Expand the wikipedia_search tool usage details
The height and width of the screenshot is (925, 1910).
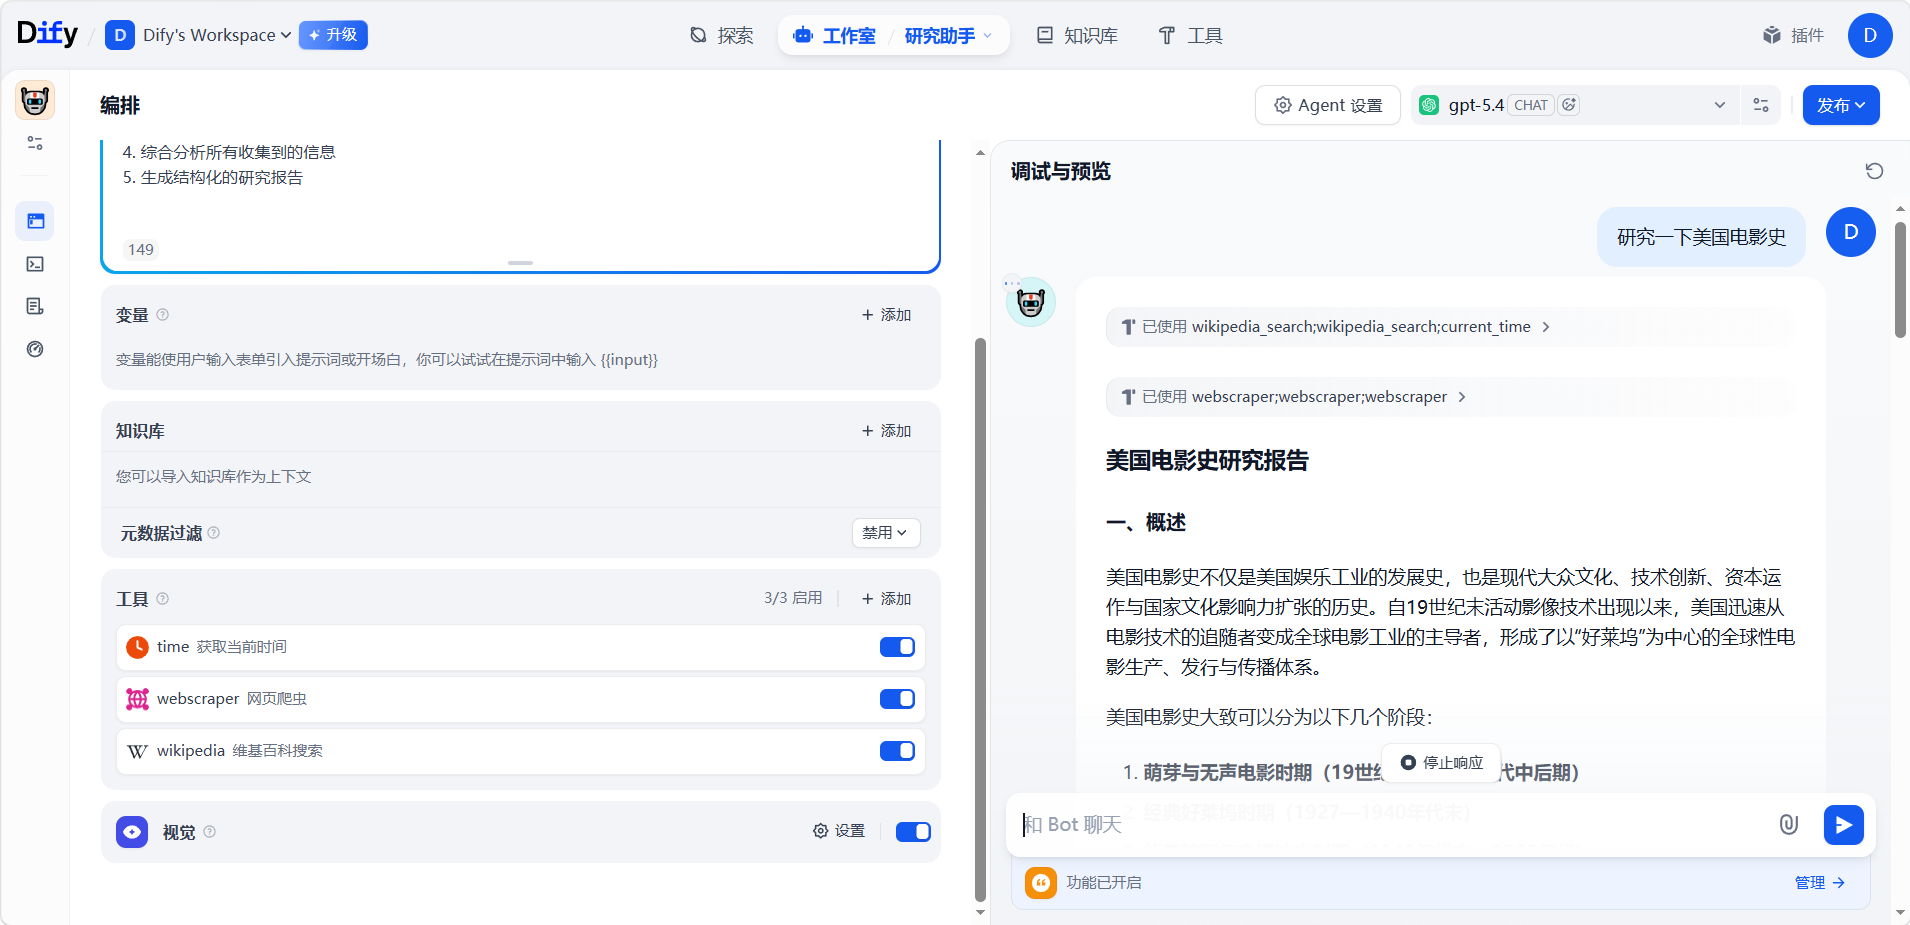1335,327
